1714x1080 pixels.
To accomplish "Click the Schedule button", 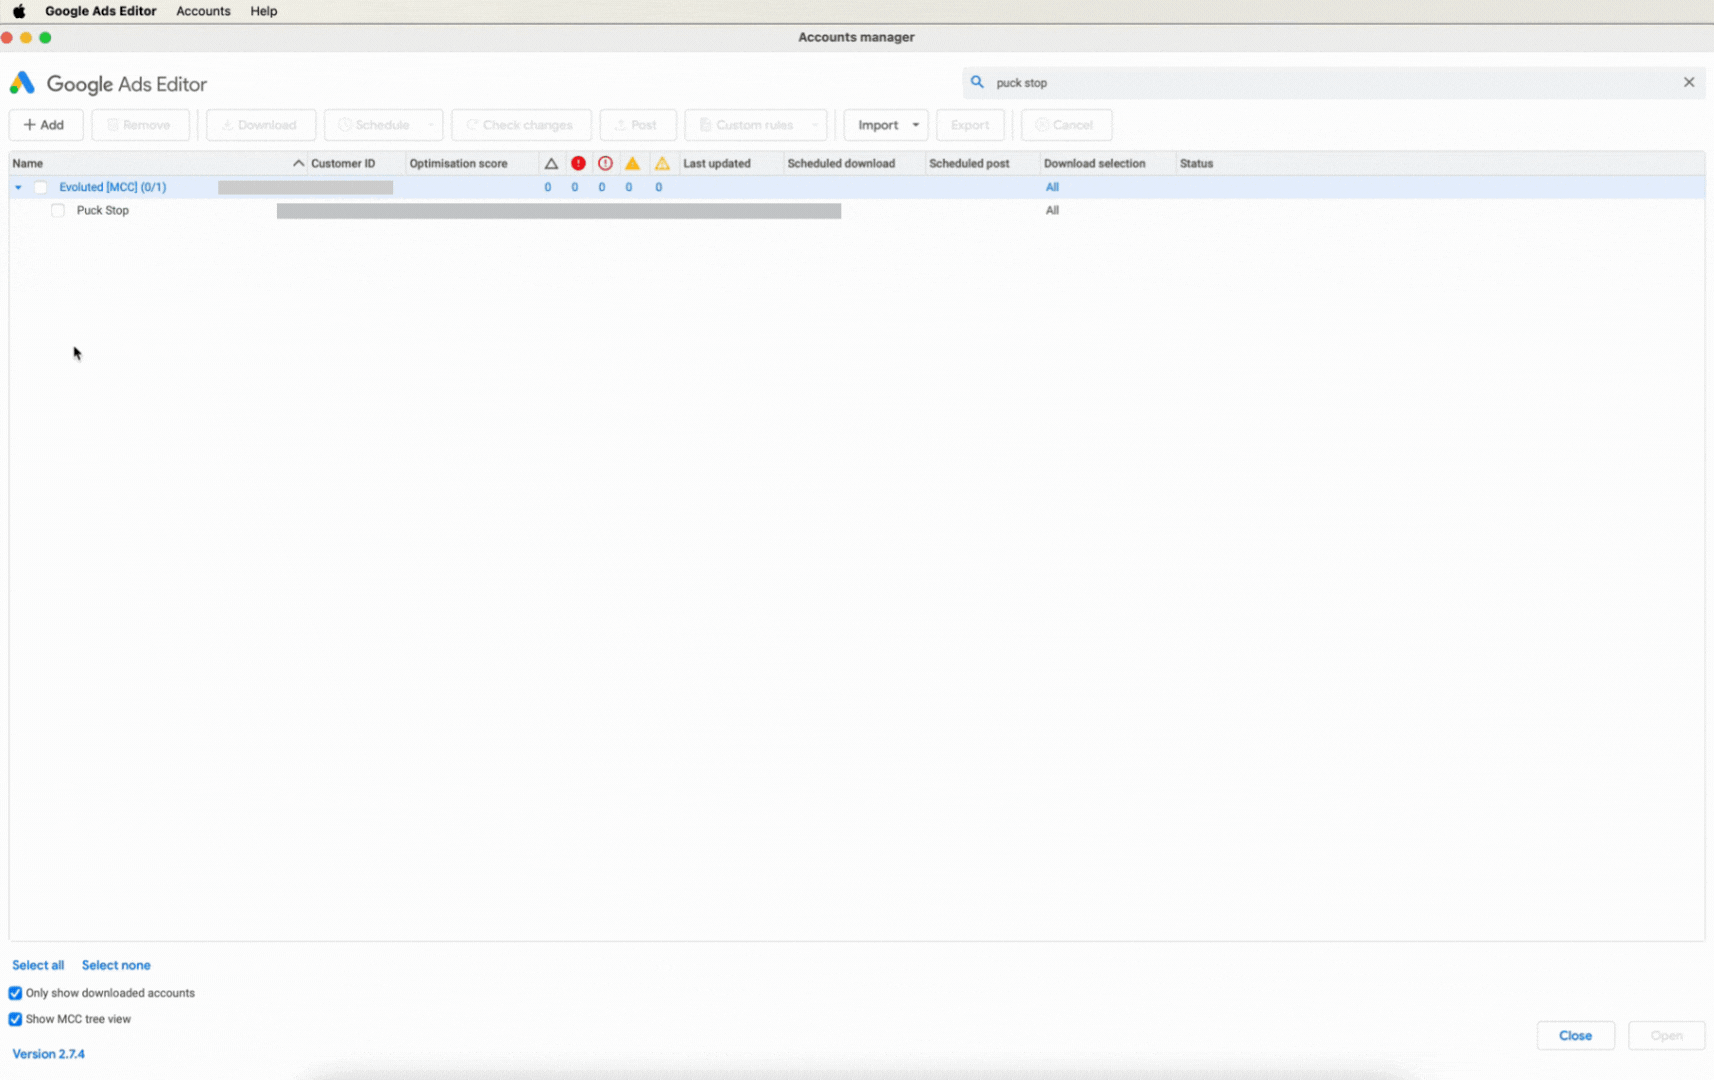I will 374,125.
